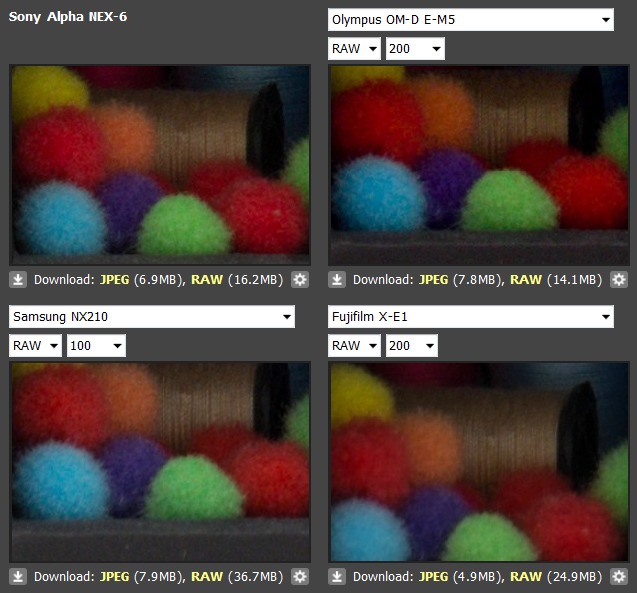The image size is (637, 593).
Task: Expand the Samsung NX210 camera dropdown
Action: tap(152, 317)
